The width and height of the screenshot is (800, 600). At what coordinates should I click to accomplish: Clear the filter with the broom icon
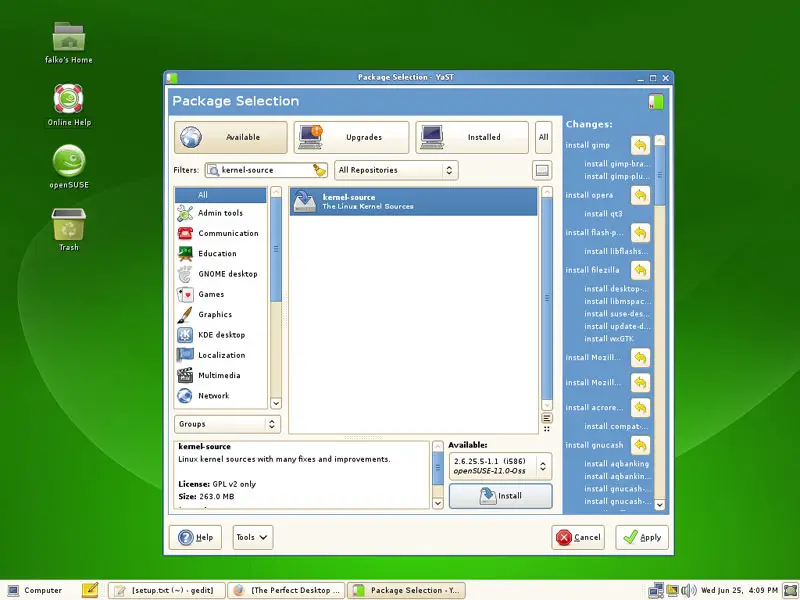coord(319,170)
